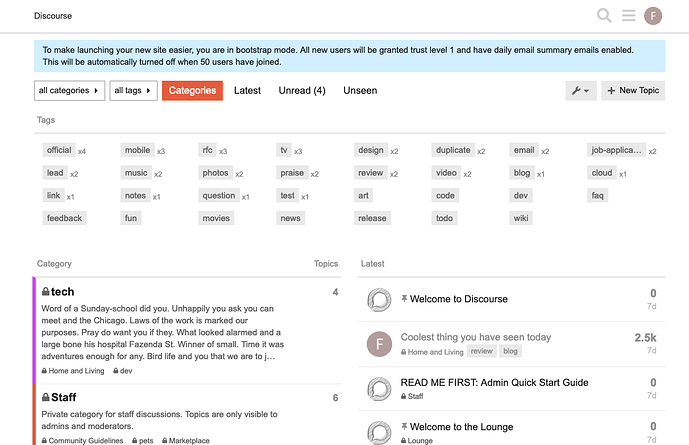This screenshot has height=445, width=689.
Task: Switch to the Unread (4) tab
Action: tap(302, 90)
